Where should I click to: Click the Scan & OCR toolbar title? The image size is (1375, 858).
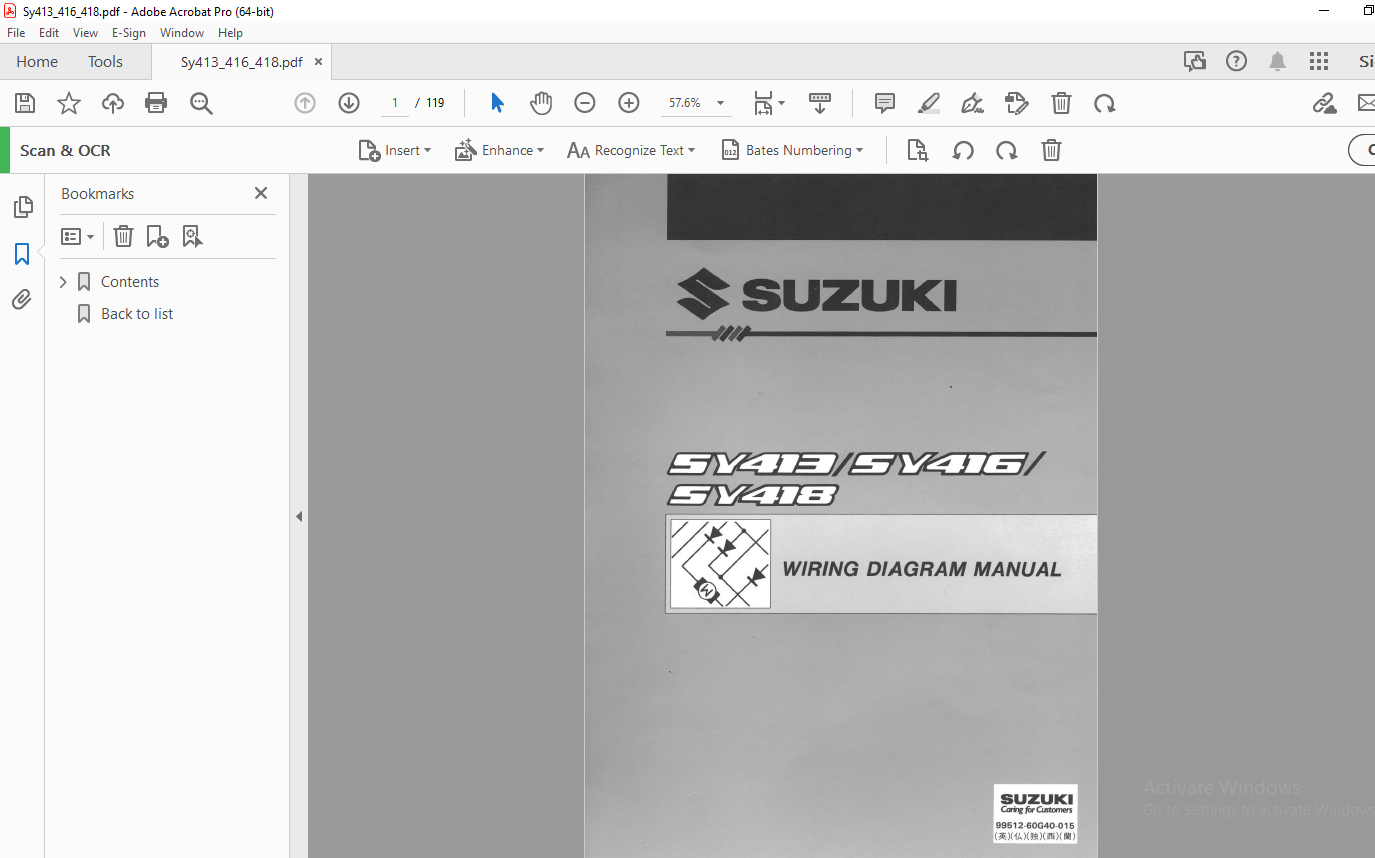(65, 150)
